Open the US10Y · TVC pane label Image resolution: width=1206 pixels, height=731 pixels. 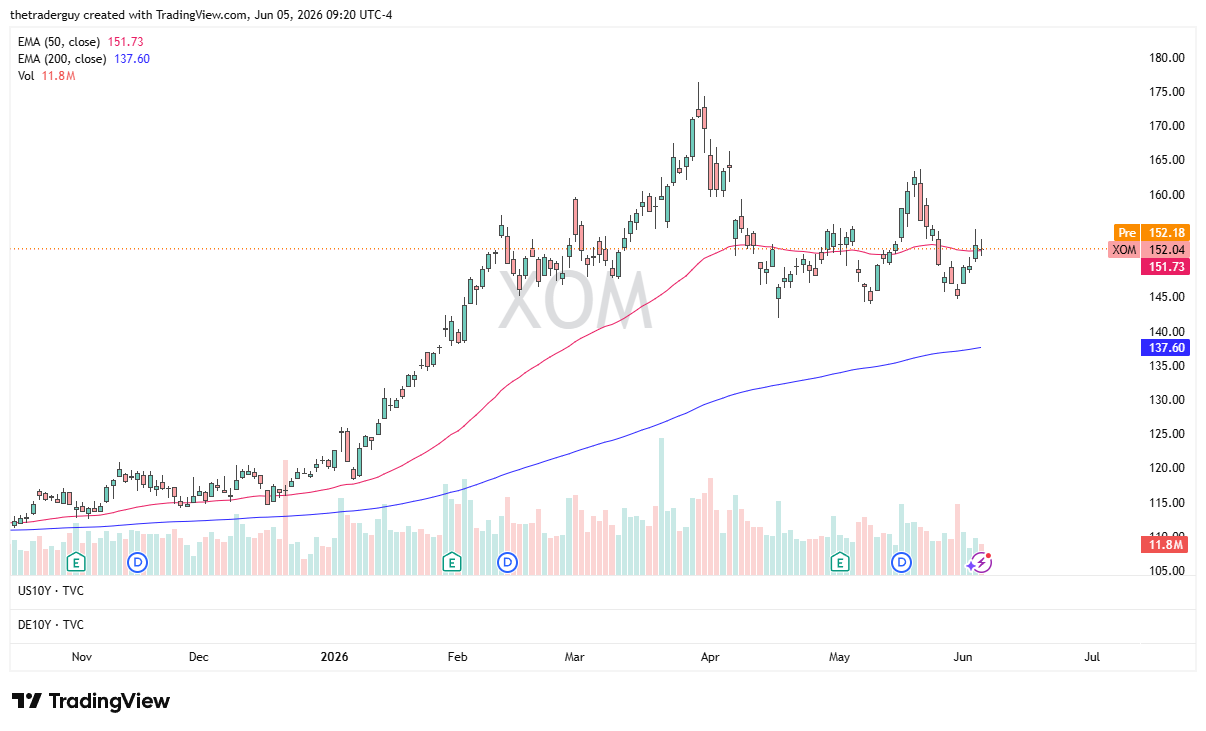(x=51, y=592)
